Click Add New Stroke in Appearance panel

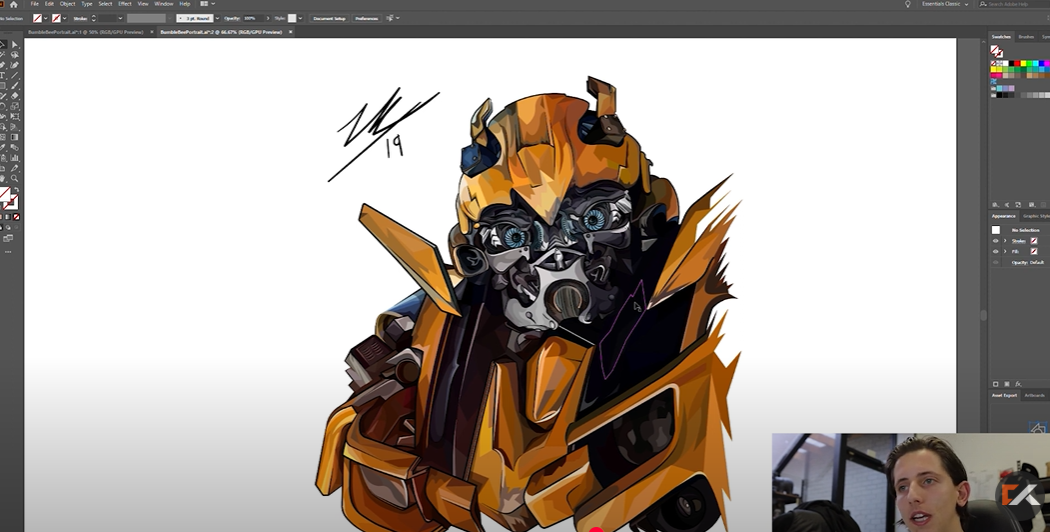coord(995,384)
